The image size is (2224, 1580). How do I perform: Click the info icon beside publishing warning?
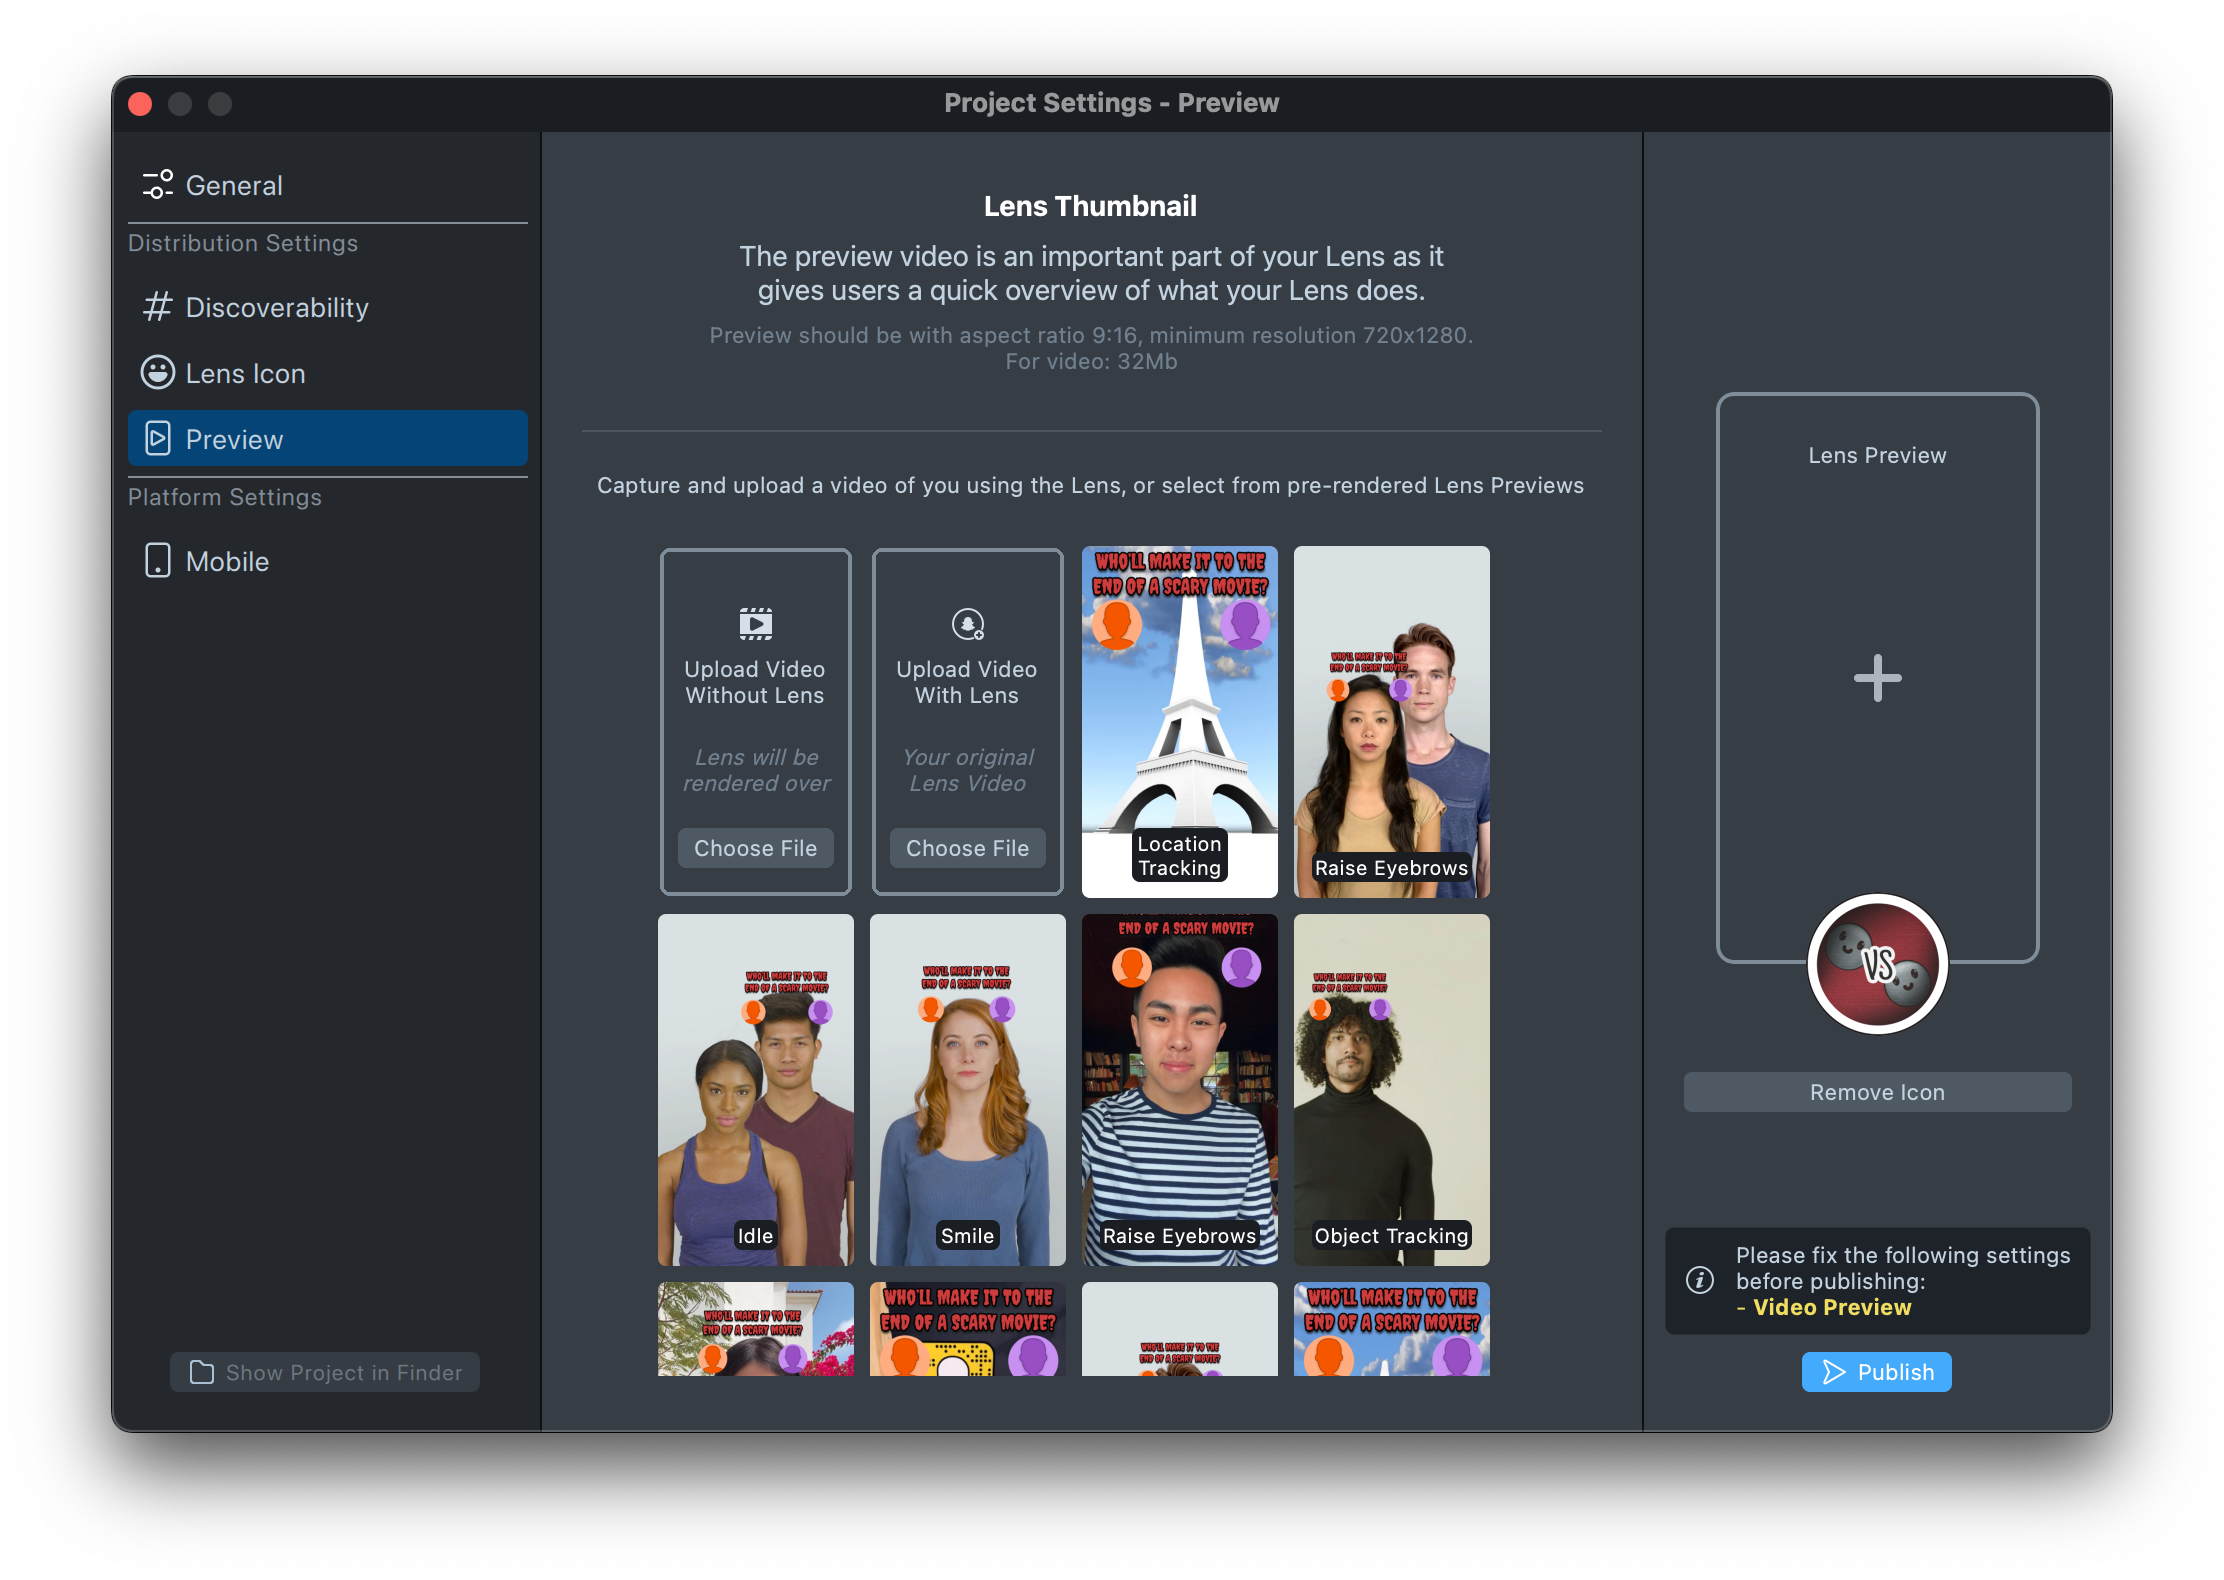click(1700, 1280)
